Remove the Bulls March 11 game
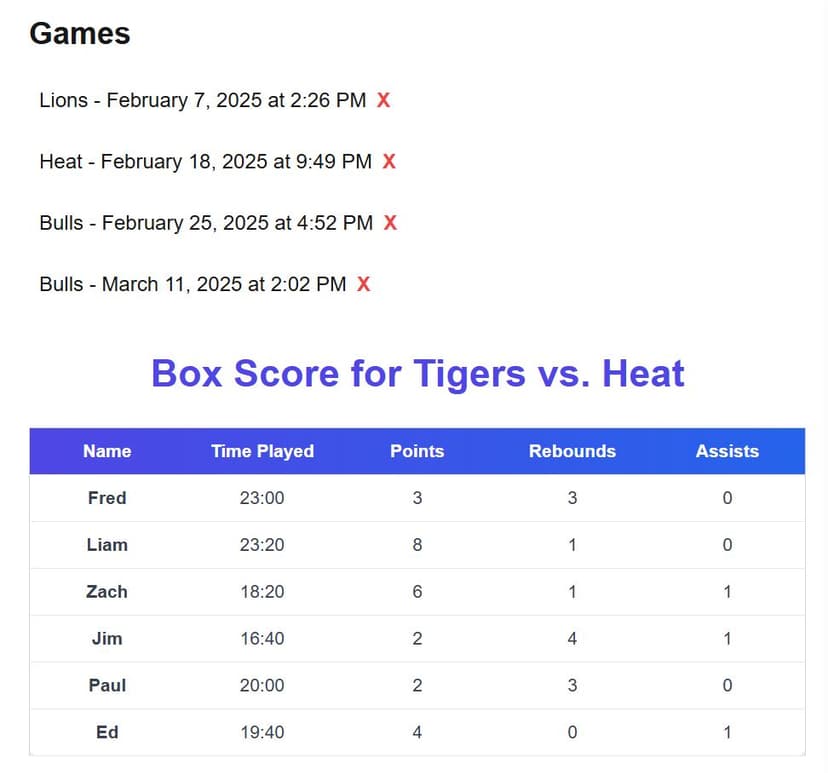This screenshot has width=828, height=773. 363,284
